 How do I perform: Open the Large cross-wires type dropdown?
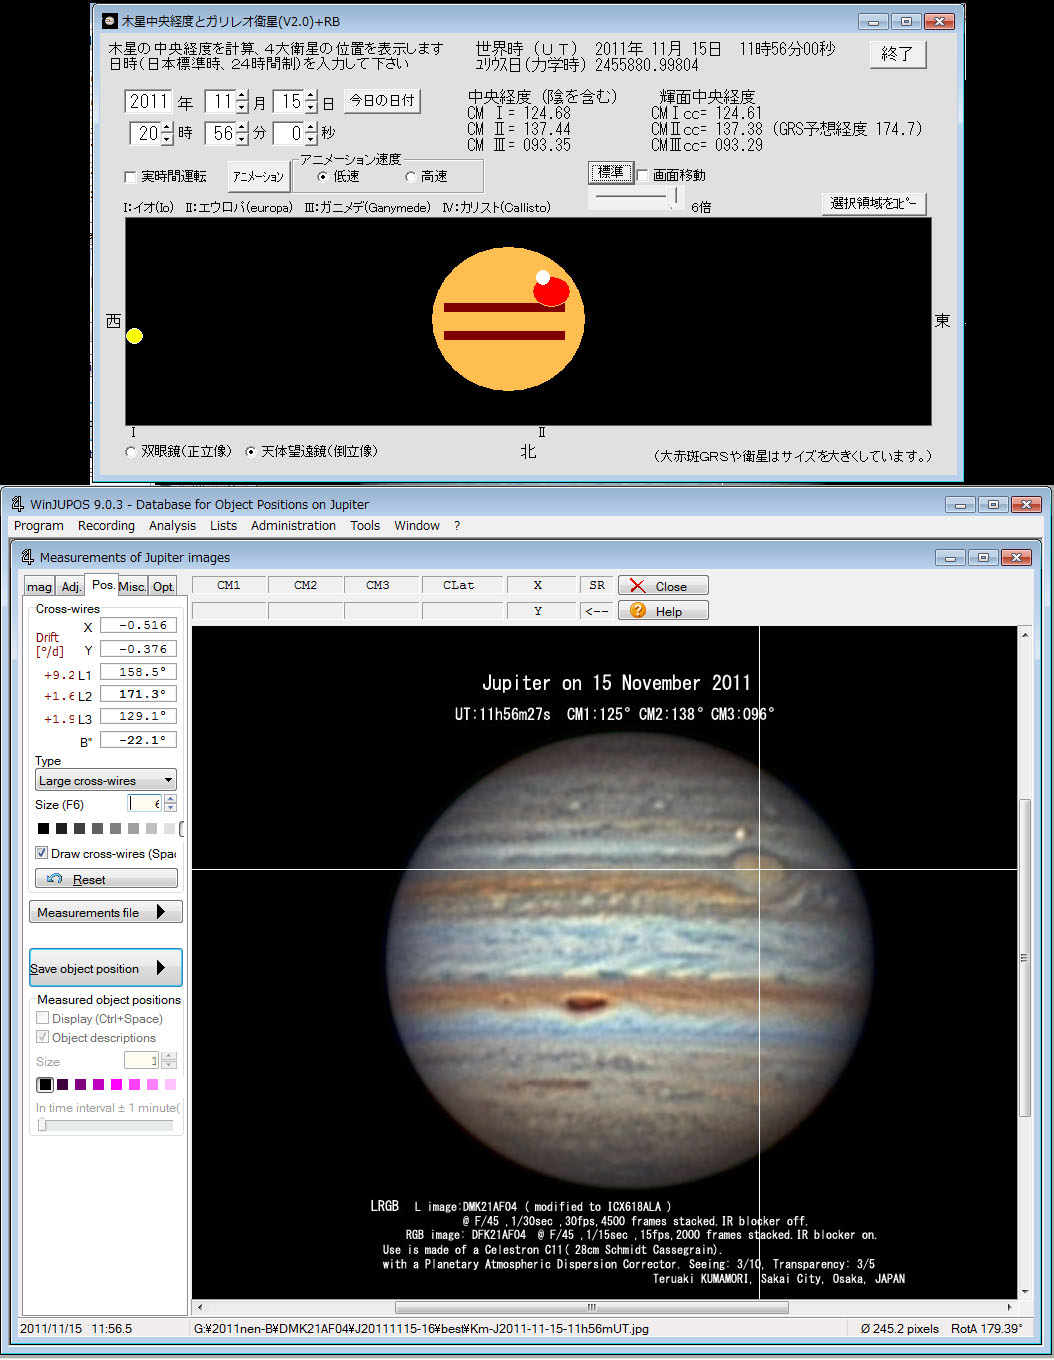coord(168,781)
